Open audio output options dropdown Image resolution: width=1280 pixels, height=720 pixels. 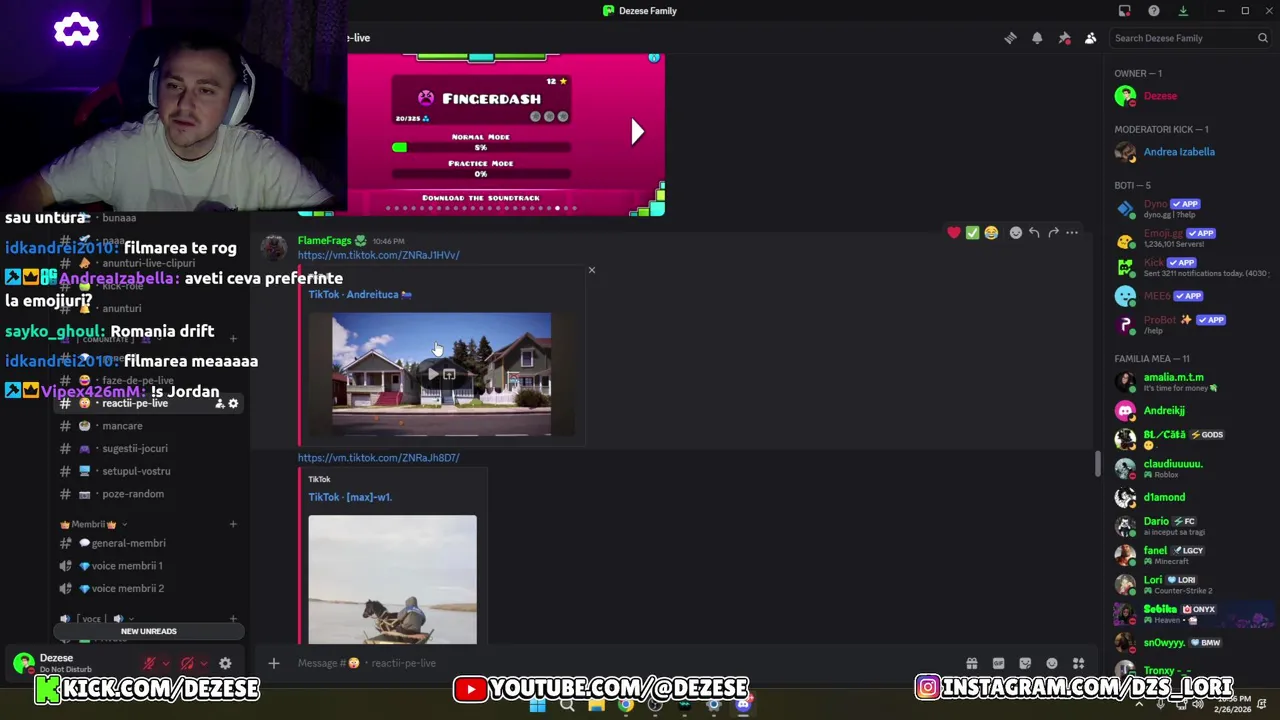point(203,663)
